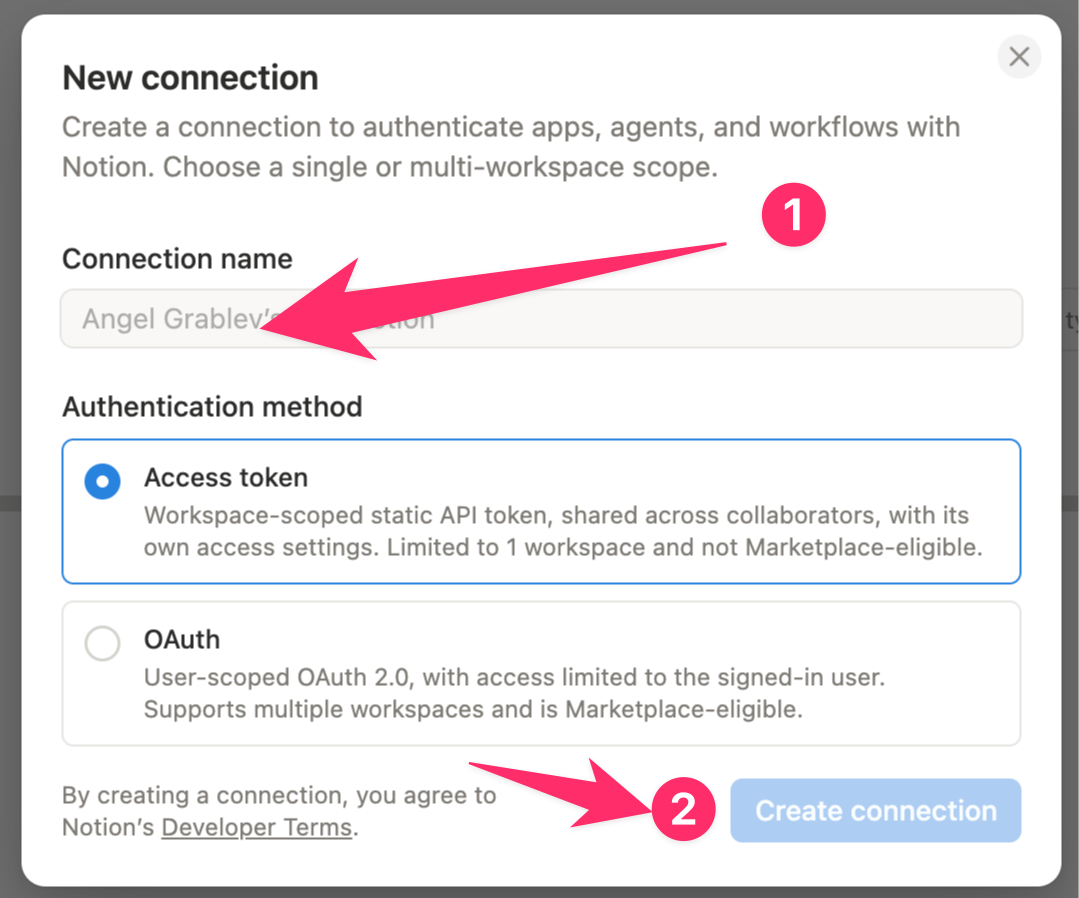
Task: Close the New connection dialog
Action: point(1018,56)
